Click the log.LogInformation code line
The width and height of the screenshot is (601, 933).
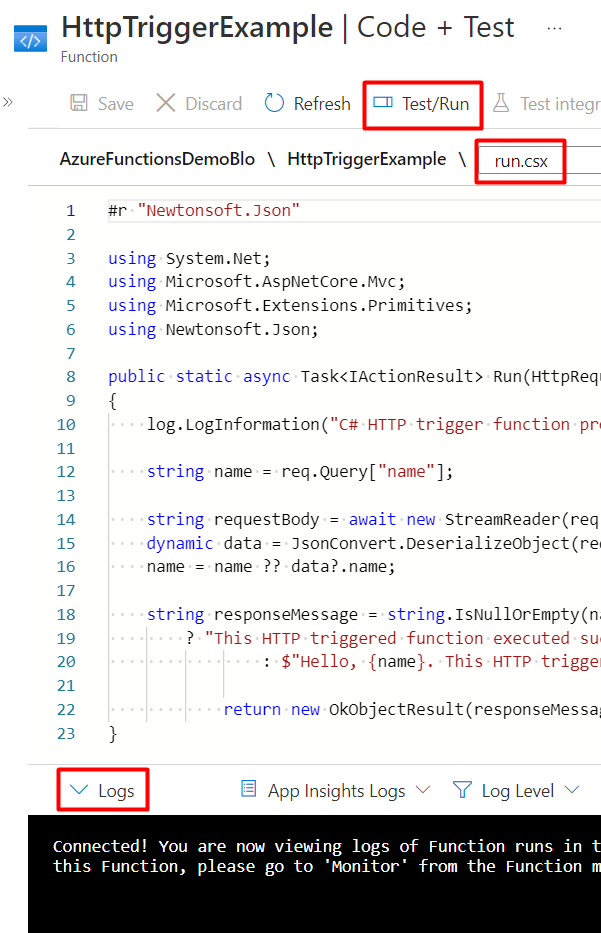click(x=374, y=424)
